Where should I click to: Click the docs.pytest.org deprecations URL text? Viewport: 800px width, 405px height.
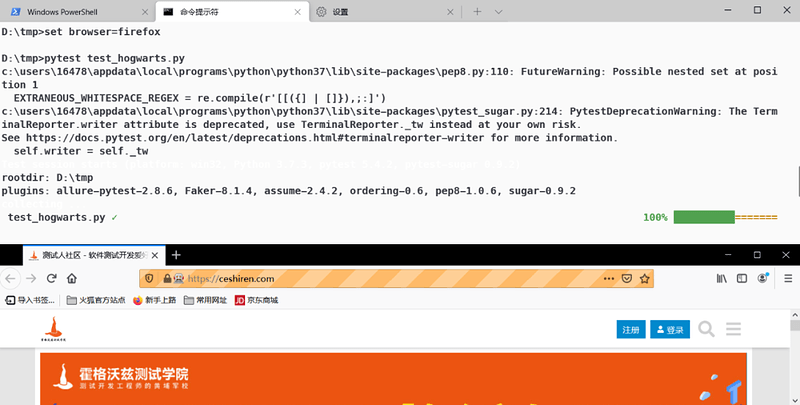(x=255, y=138)
